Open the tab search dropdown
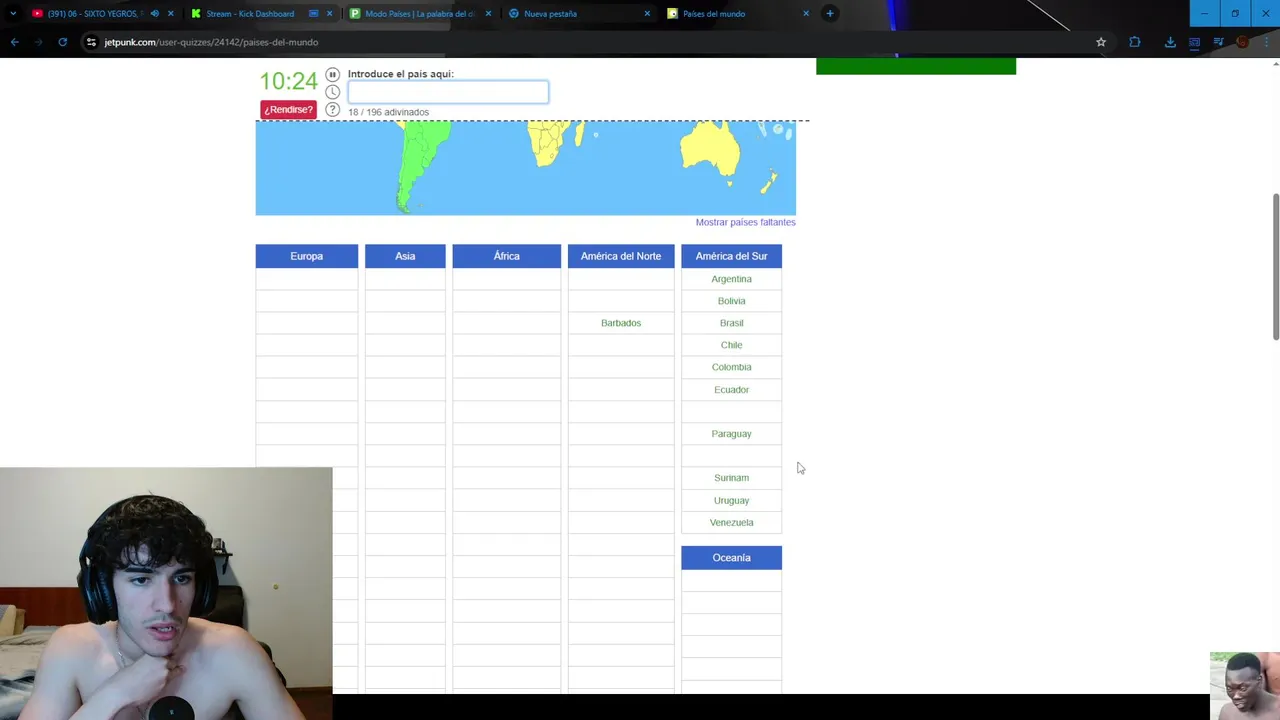Image resolution: width=1280 pixels, height=720 pixels. 12,14
